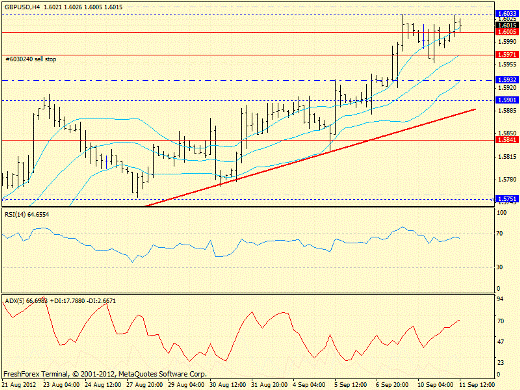
Task: Select the 4 Sep 04:00 time label
Action: tap(309, 385)
